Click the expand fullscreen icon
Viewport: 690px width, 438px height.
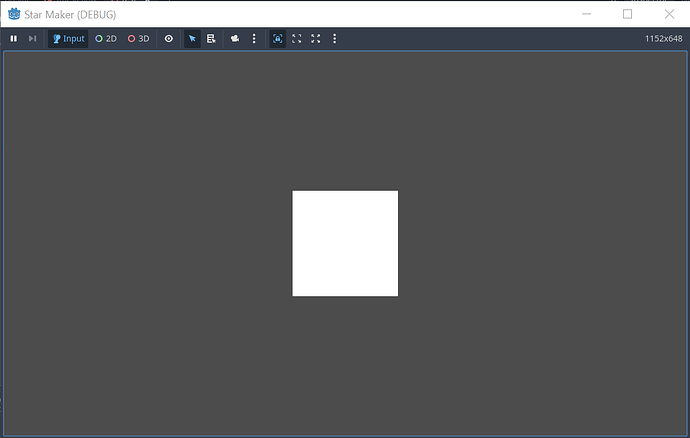316,39
